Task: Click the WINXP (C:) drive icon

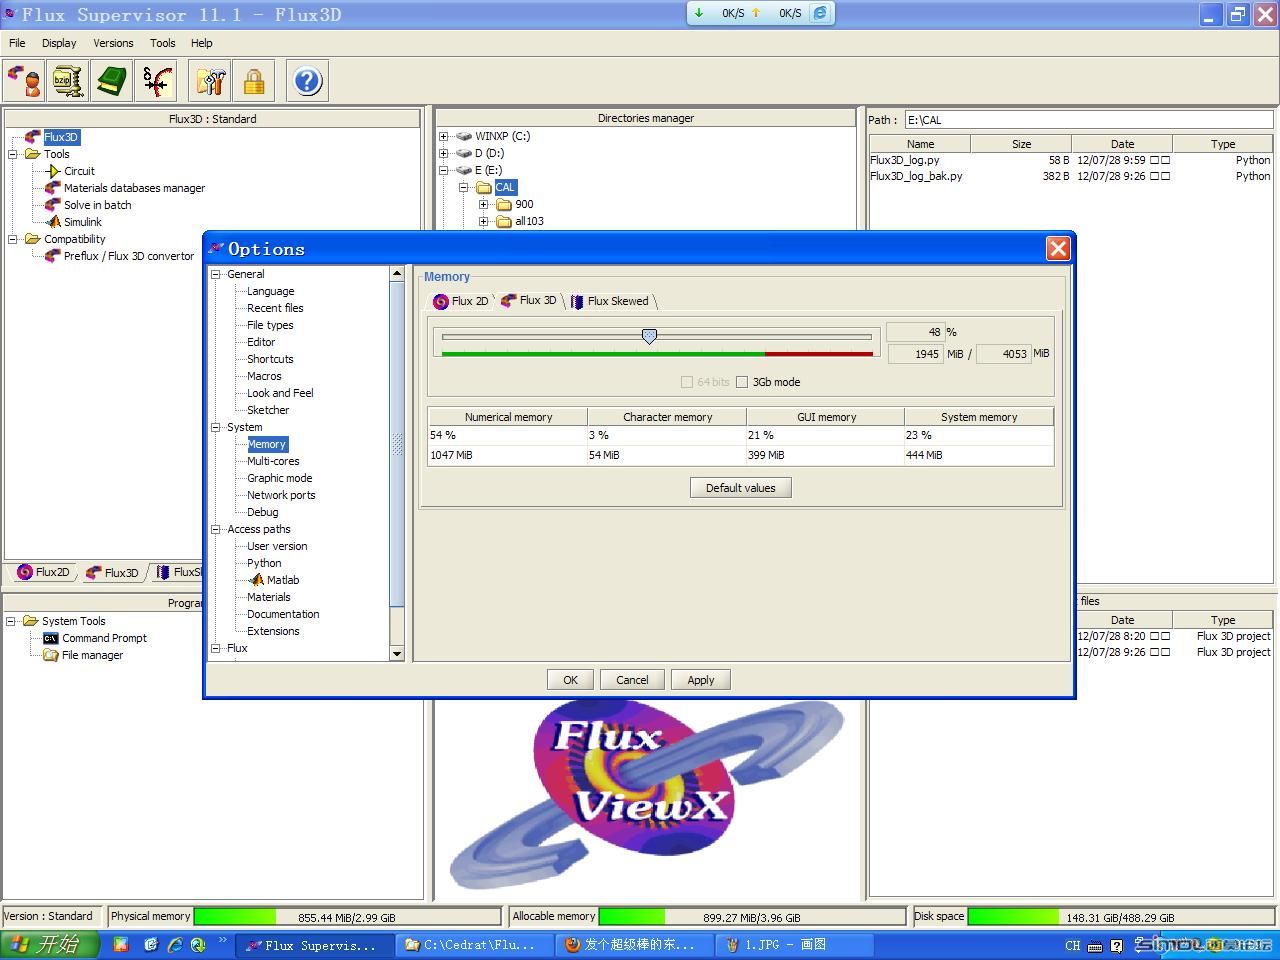Action: [x=463, y=136]
